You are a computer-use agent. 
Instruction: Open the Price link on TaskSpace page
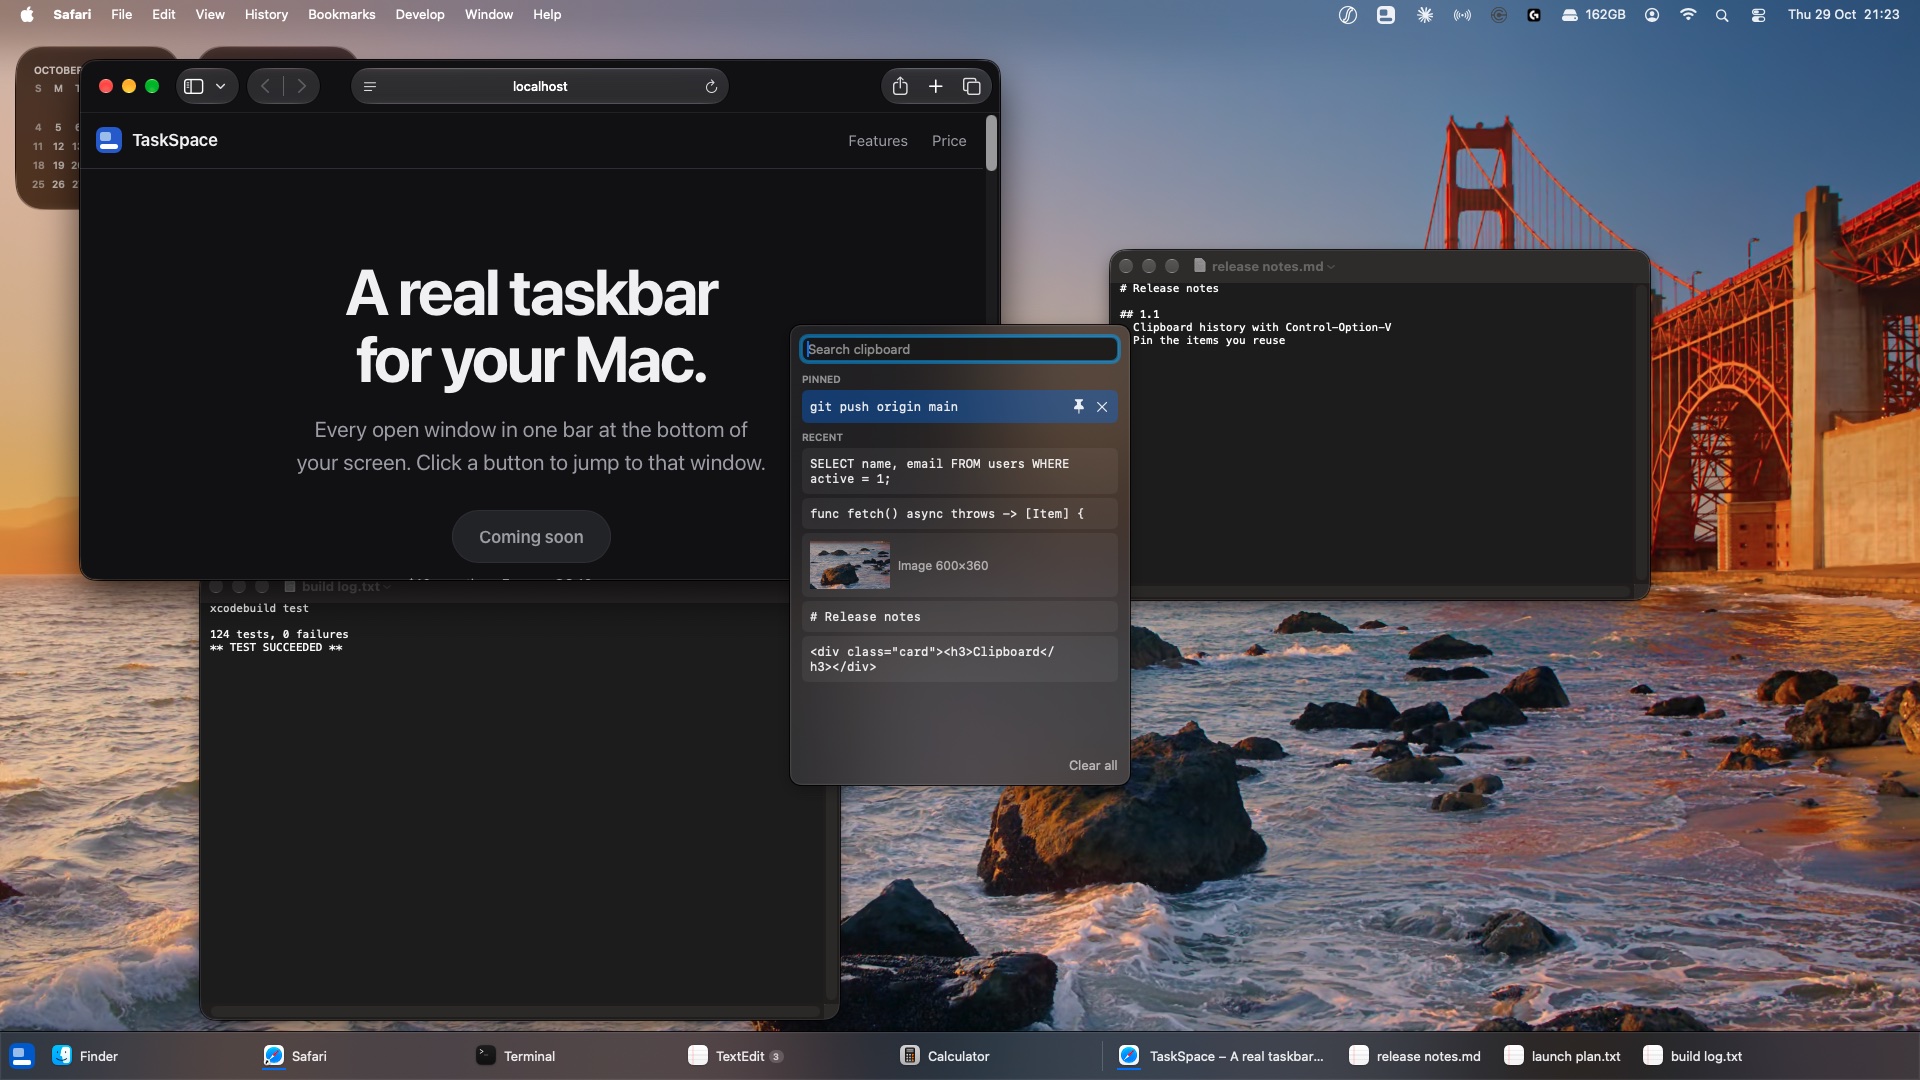tap(948, 141)
